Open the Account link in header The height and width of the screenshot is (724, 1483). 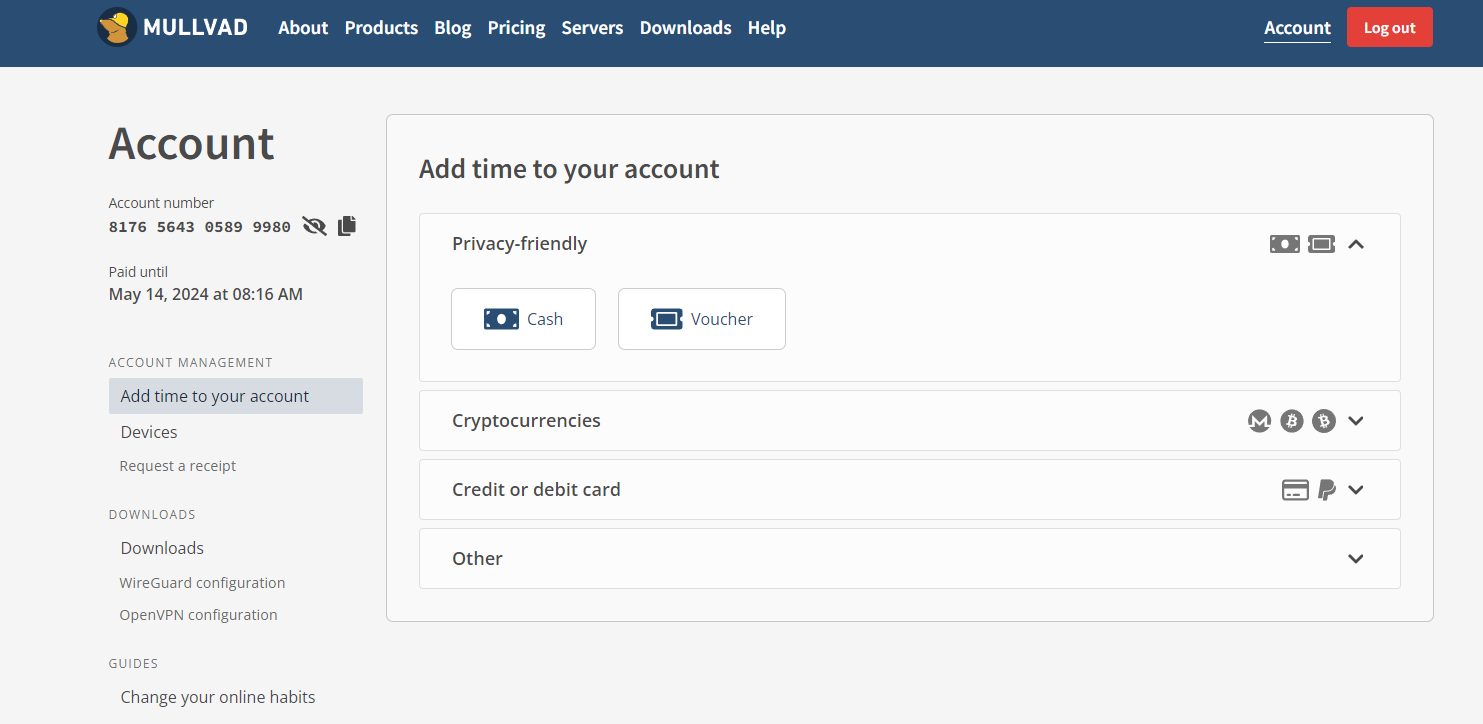pos(1297,28)
